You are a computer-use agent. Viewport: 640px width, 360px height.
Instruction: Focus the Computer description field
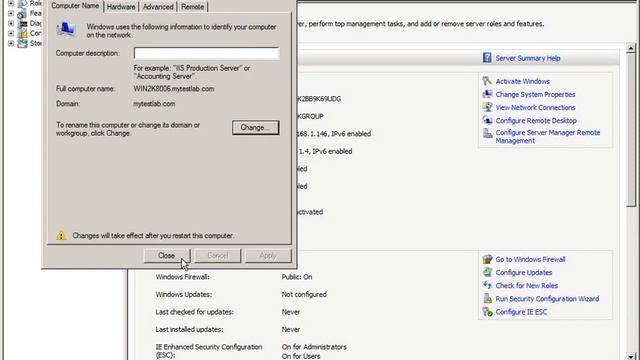[207, 53]
